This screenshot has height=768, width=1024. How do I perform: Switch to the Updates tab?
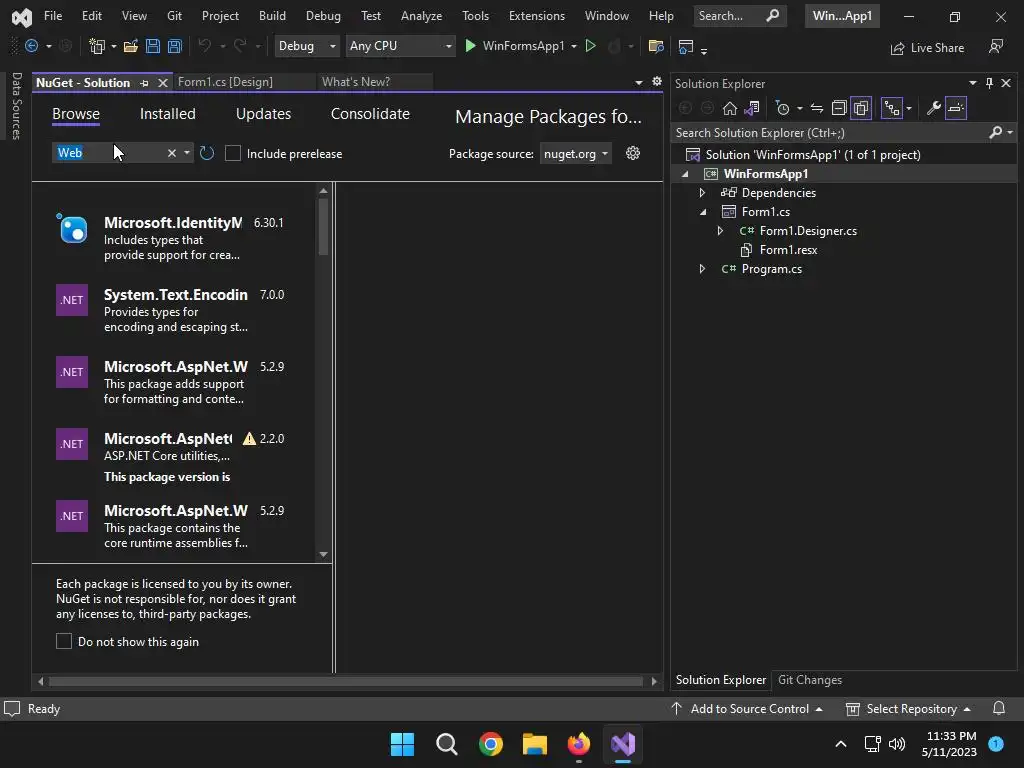tap(263, 114)
